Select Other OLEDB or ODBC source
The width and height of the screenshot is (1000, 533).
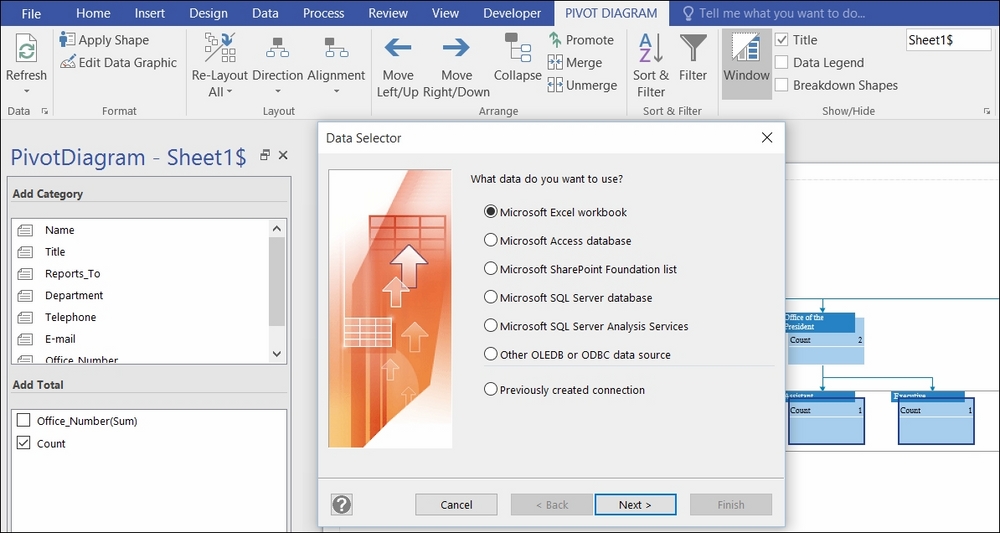[490, 354]
